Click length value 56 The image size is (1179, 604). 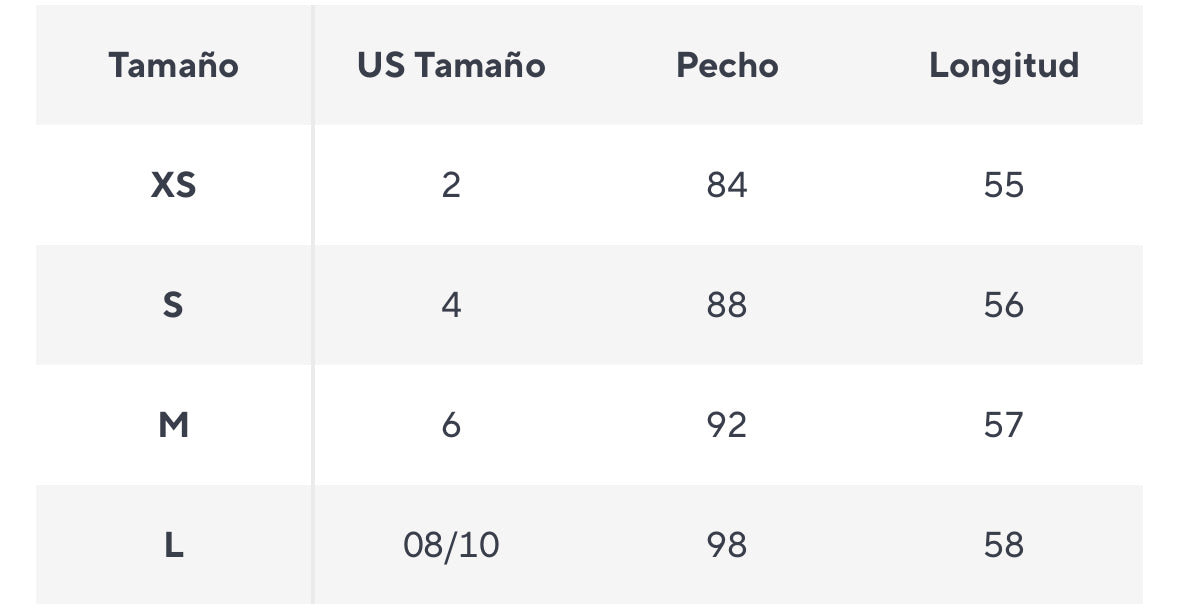point(1003,305)
